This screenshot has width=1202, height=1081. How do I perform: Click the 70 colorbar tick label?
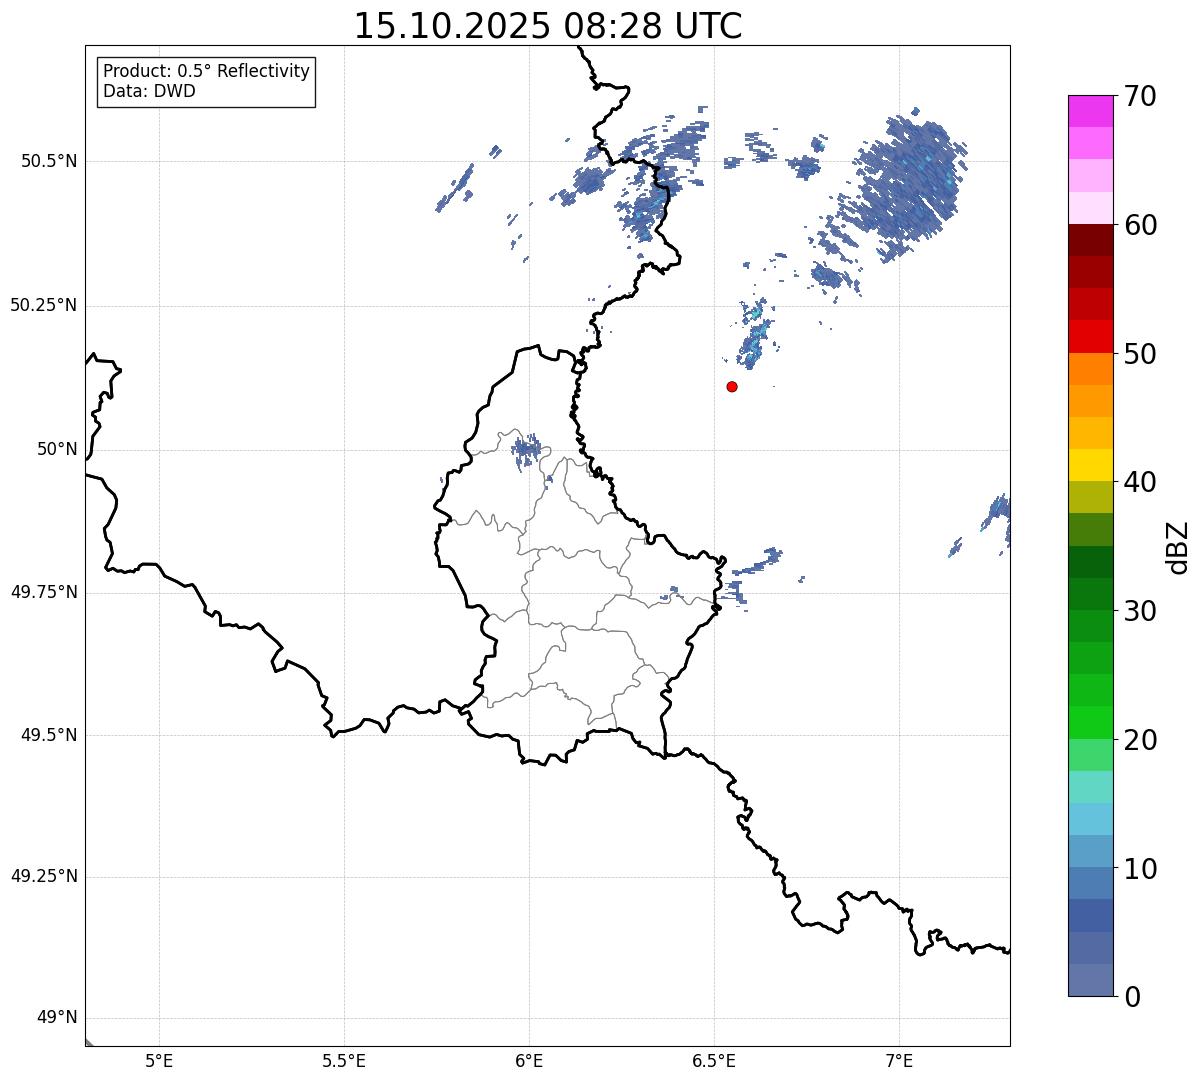pos(1140,96)
